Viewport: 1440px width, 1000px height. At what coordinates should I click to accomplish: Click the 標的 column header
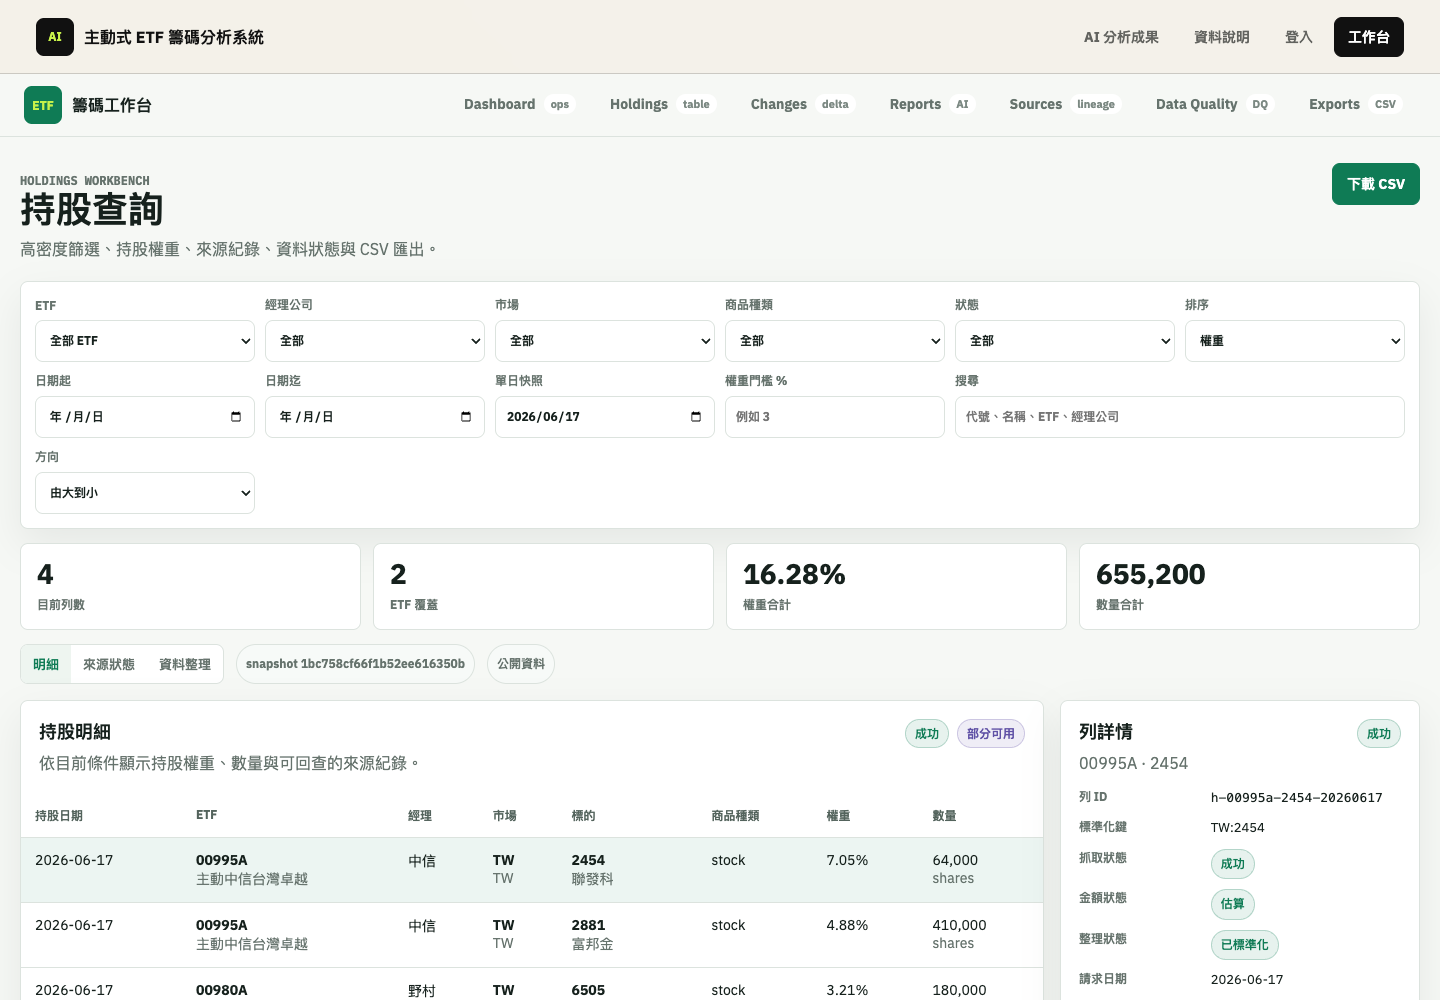(x=583, y=816)
